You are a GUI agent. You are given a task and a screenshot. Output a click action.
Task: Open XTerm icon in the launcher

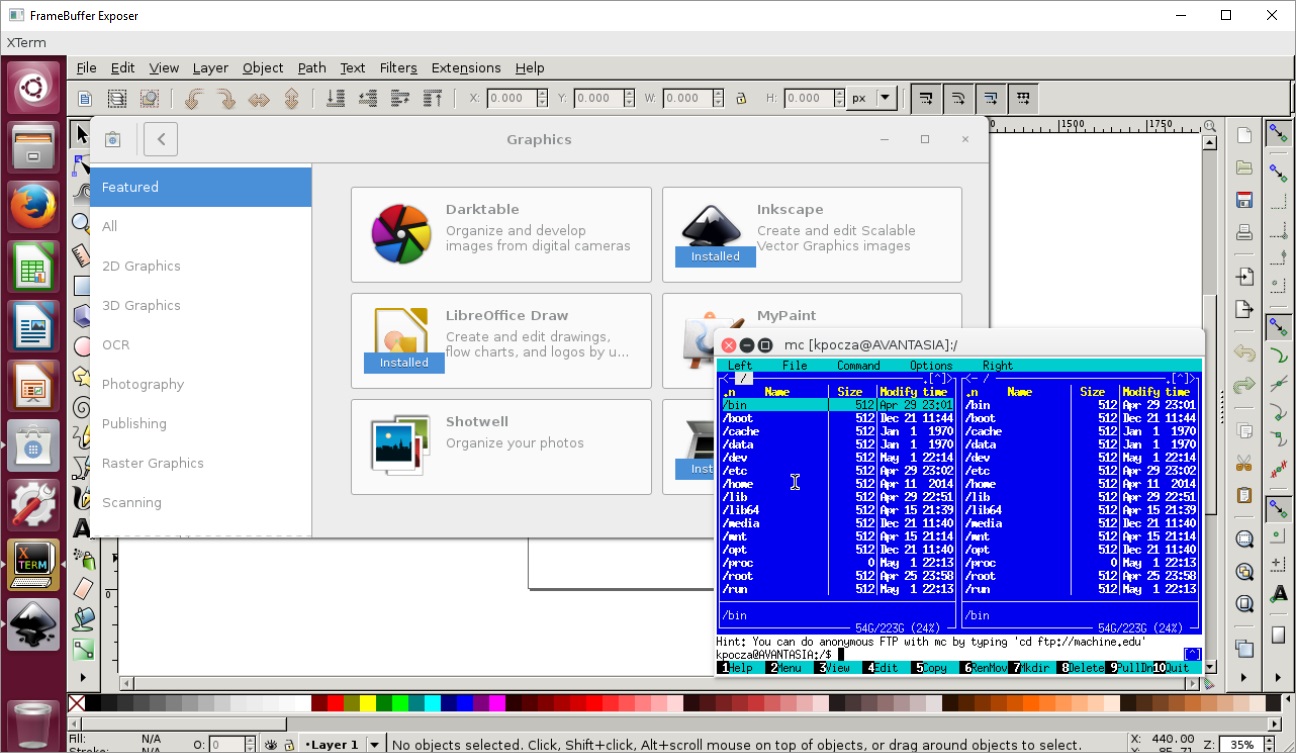tap(34, 566)
